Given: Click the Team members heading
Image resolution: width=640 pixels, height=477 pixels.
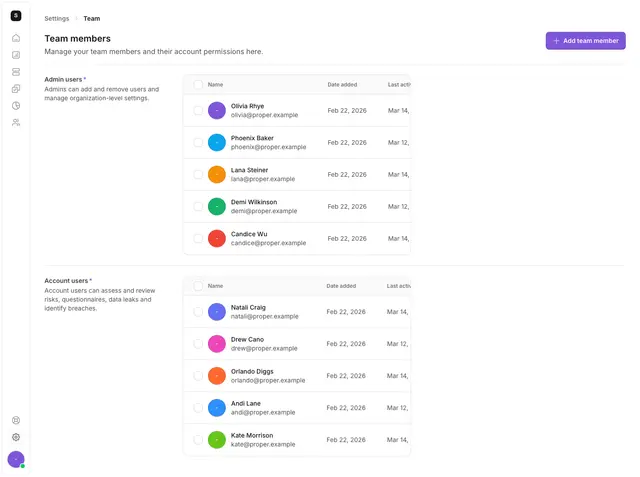Looking at the screenshot, I should tap(78, 38).
